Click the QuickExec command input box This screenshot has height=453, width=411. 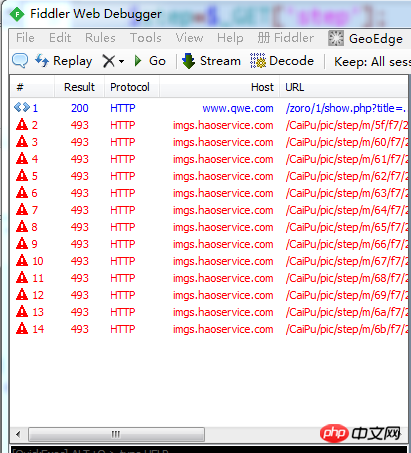209,450
